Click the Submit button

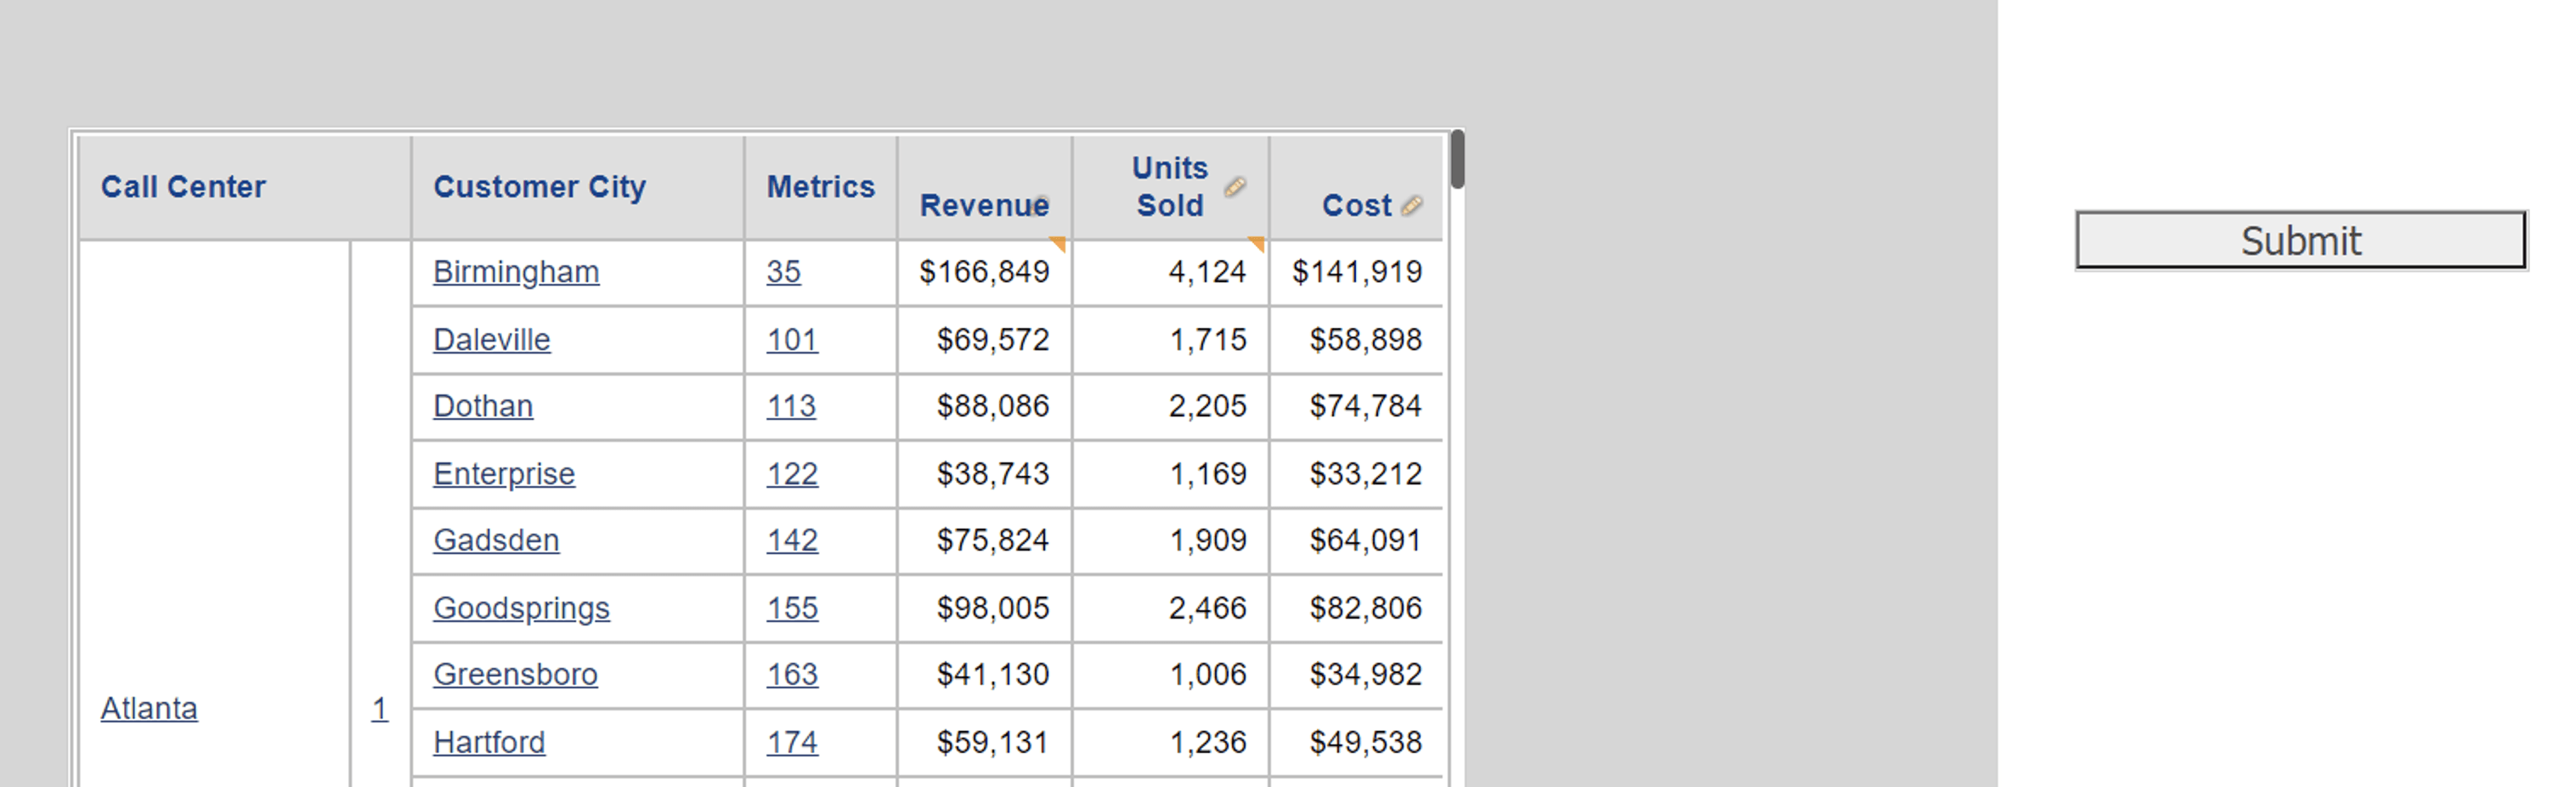coord(2301,240)
